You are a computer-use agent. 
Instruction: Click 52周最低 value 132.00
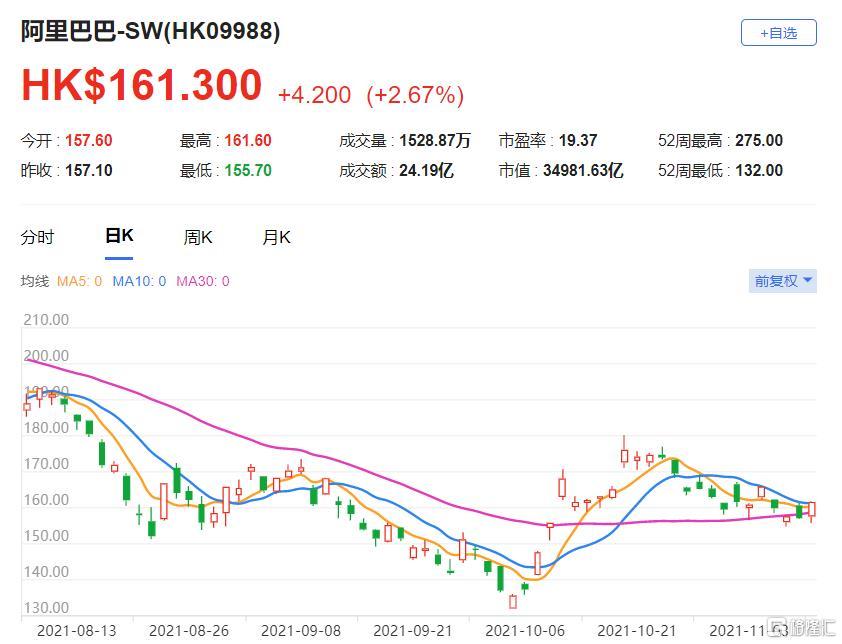coord(759,171)
